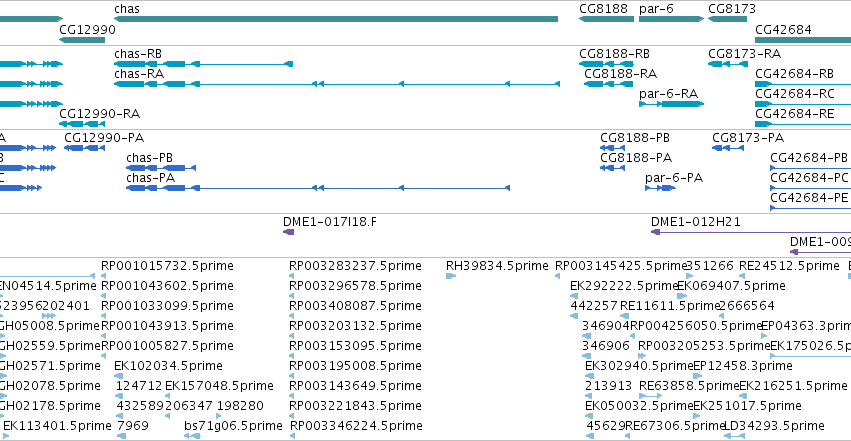
Task: Click the CG8173 gene label
Action: [x=732, y=9]
